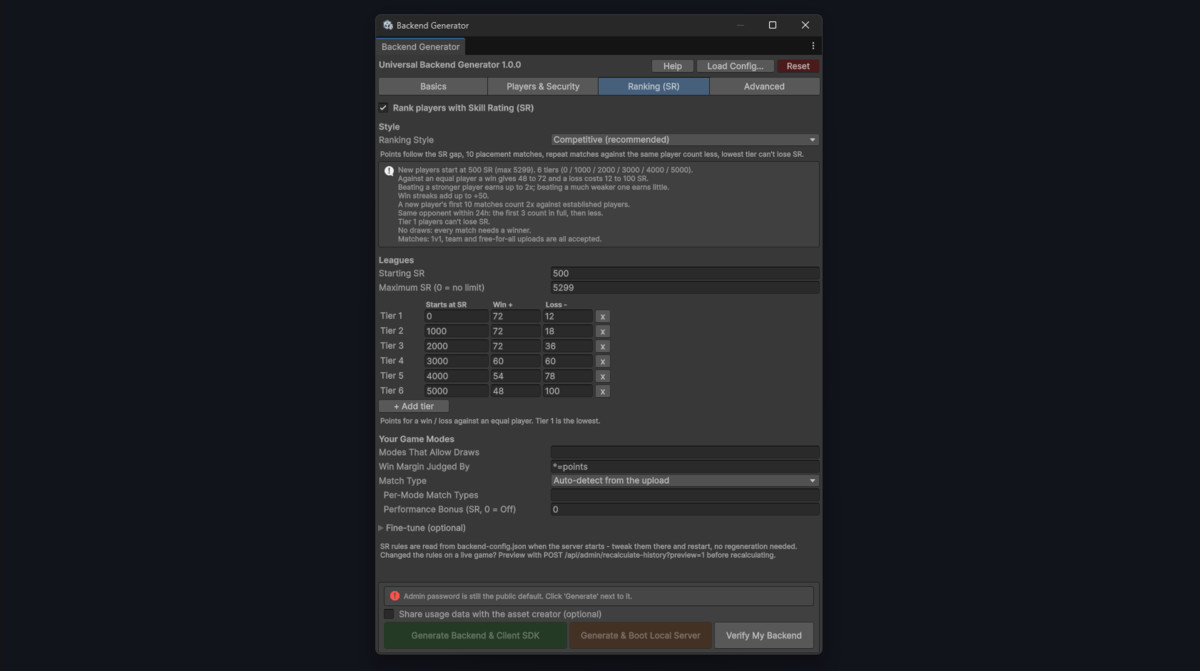Click Tier 4 Starts at SR field

[x=456, y=361]
